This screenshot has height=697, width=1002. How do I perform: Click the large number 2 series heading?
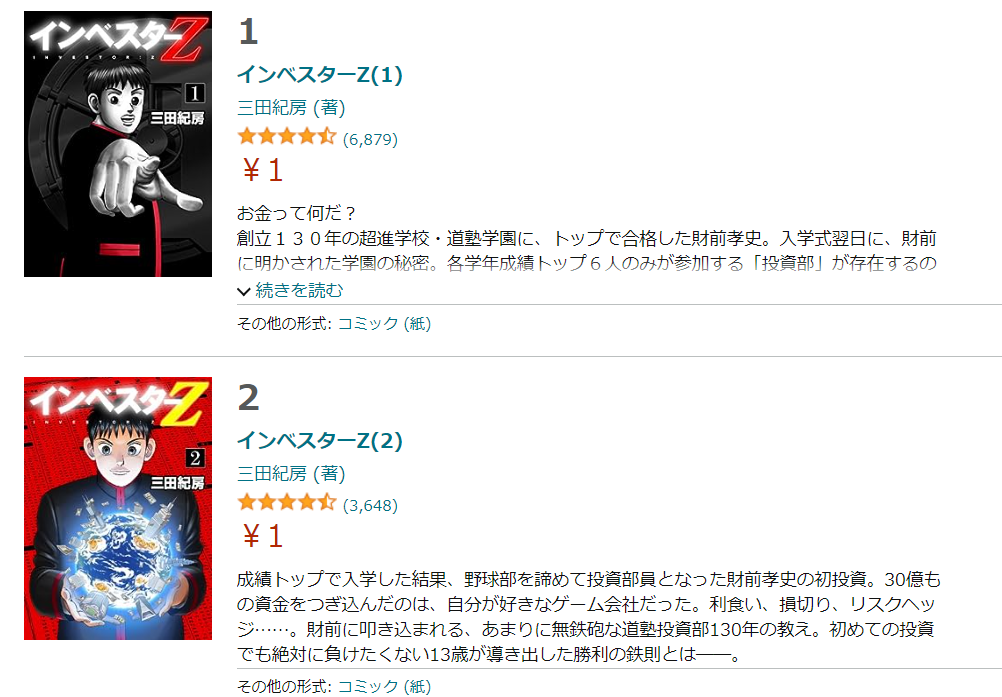coord(249,398)
